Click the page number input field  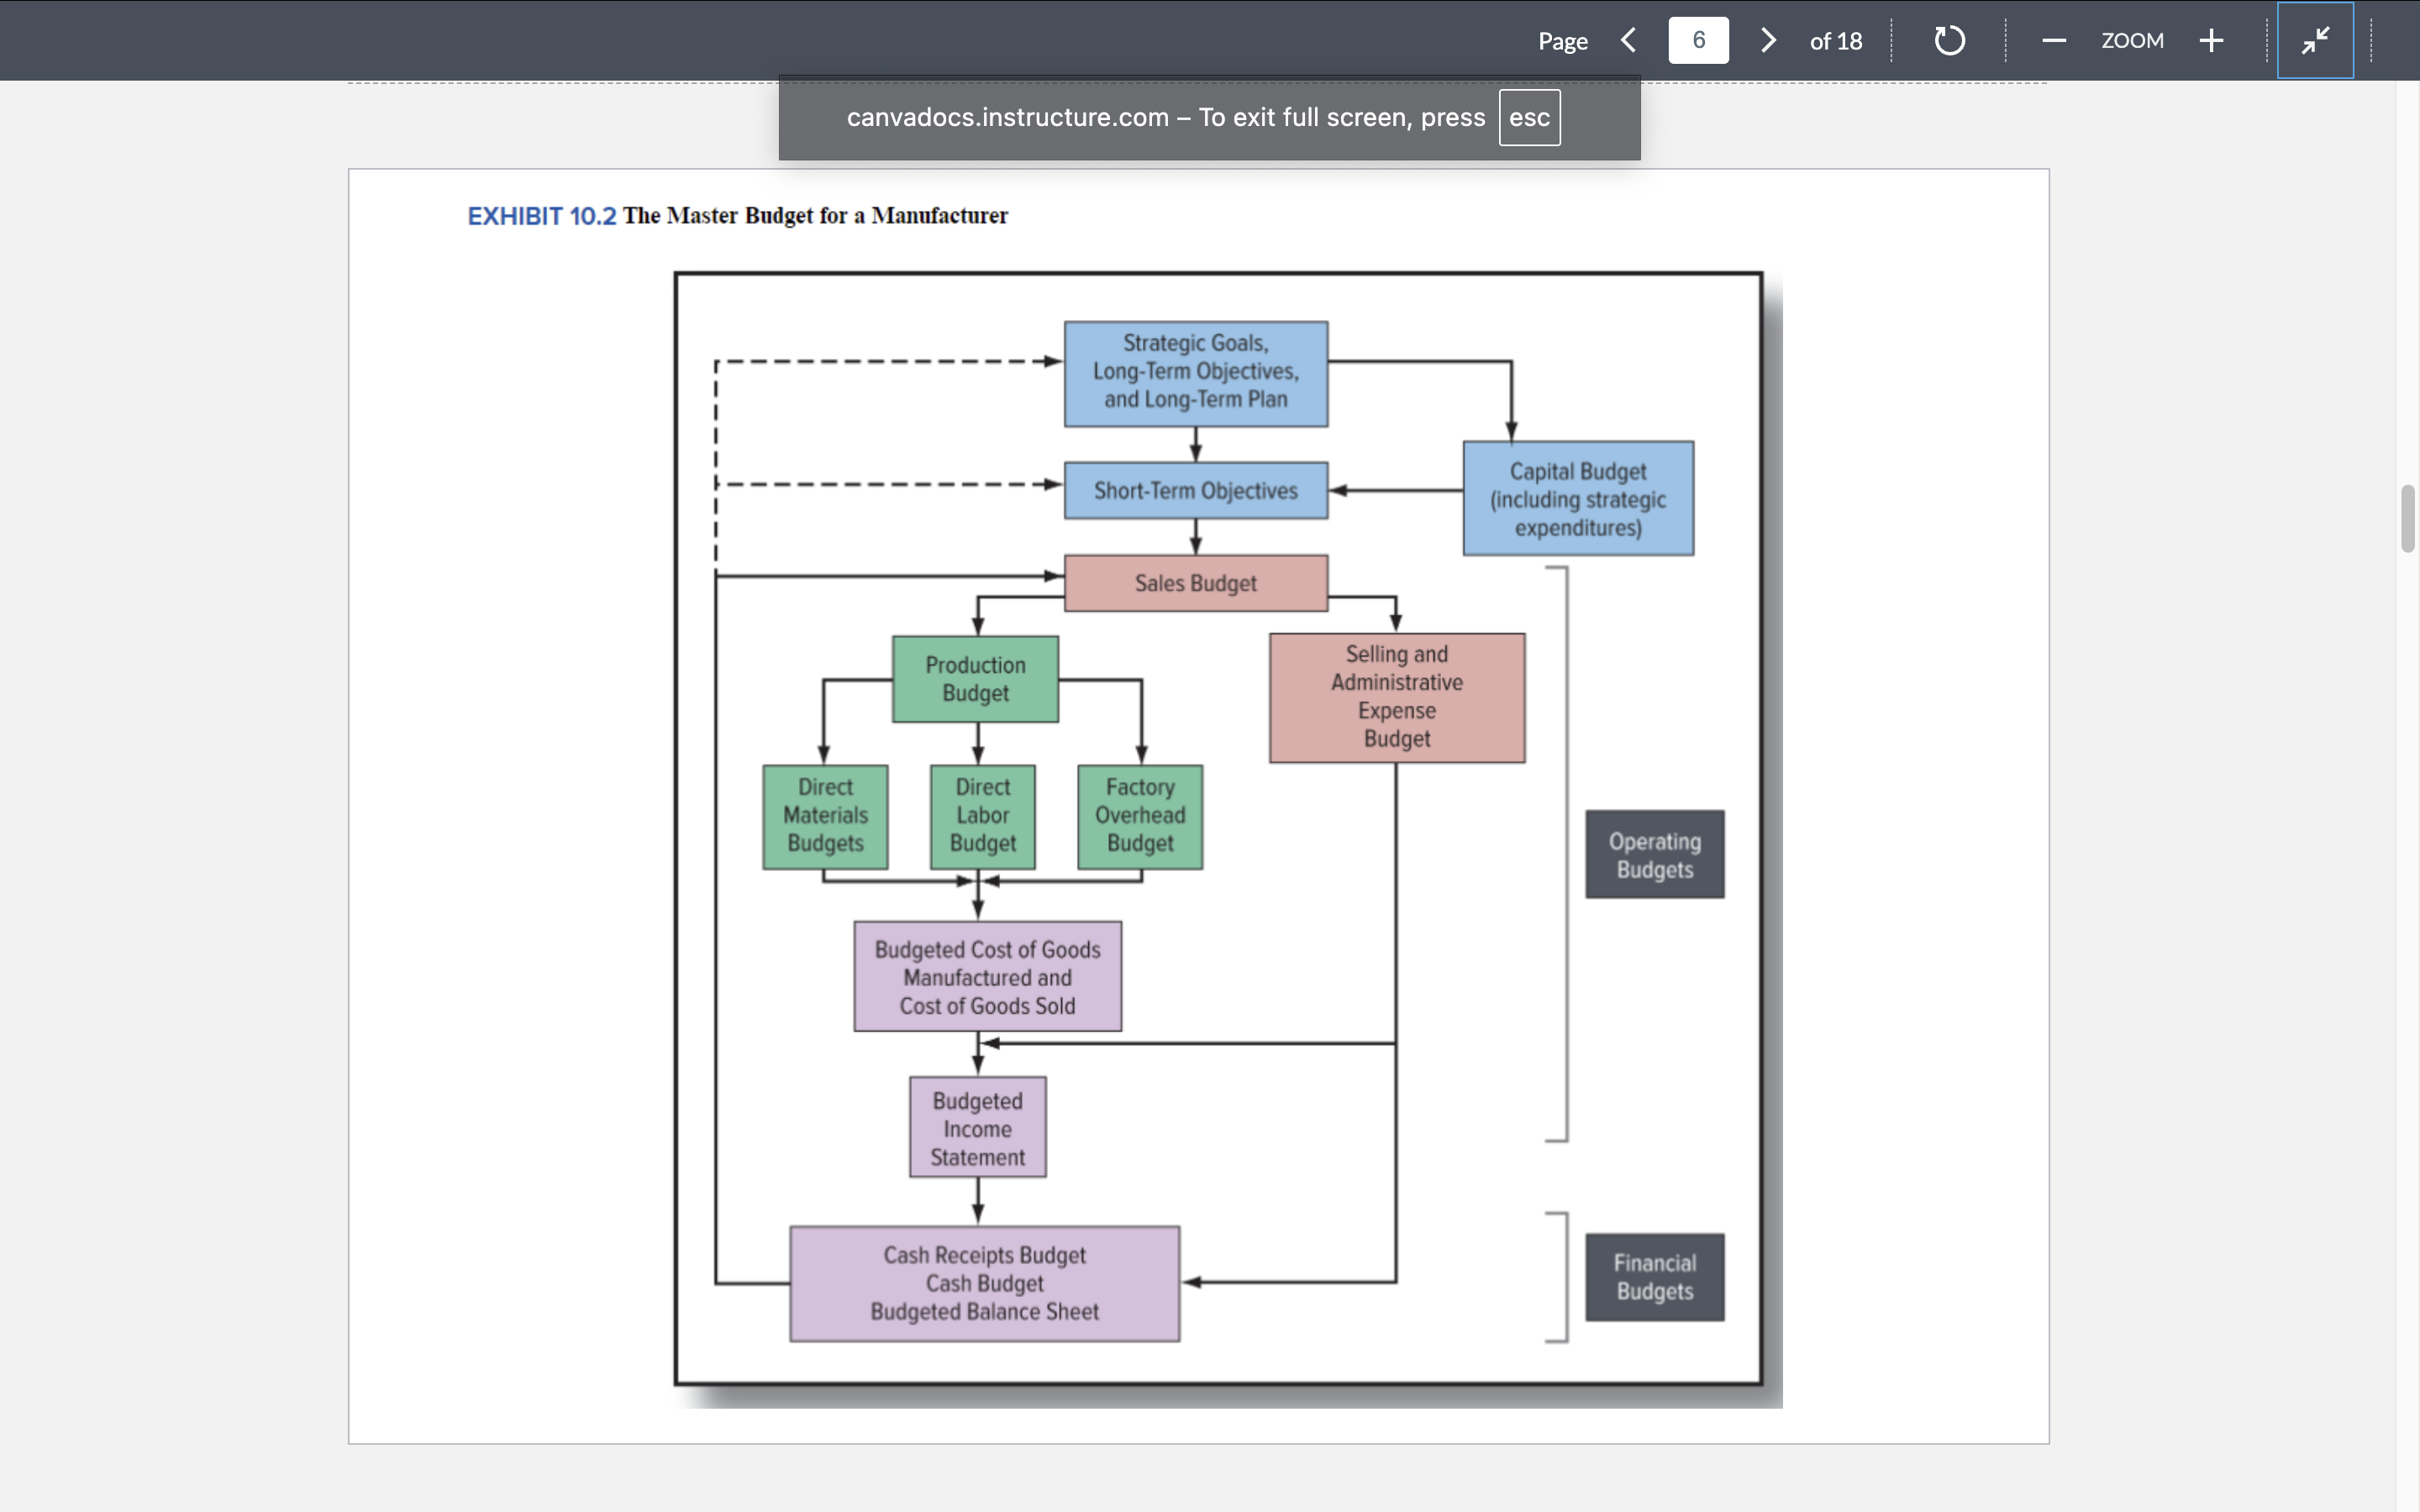pos(1698,40)
